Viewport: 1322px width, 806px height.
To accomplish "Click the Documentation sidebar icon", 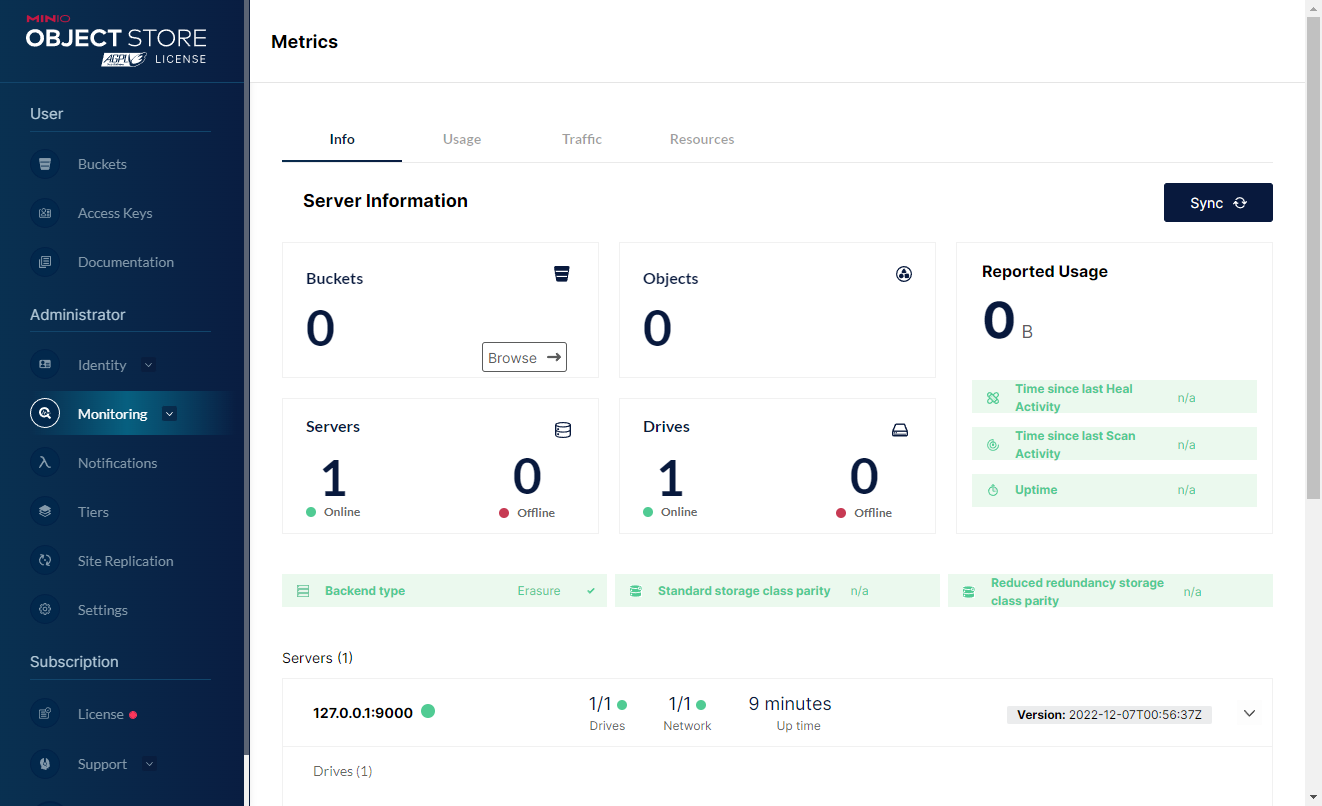I will click(45, 262).
